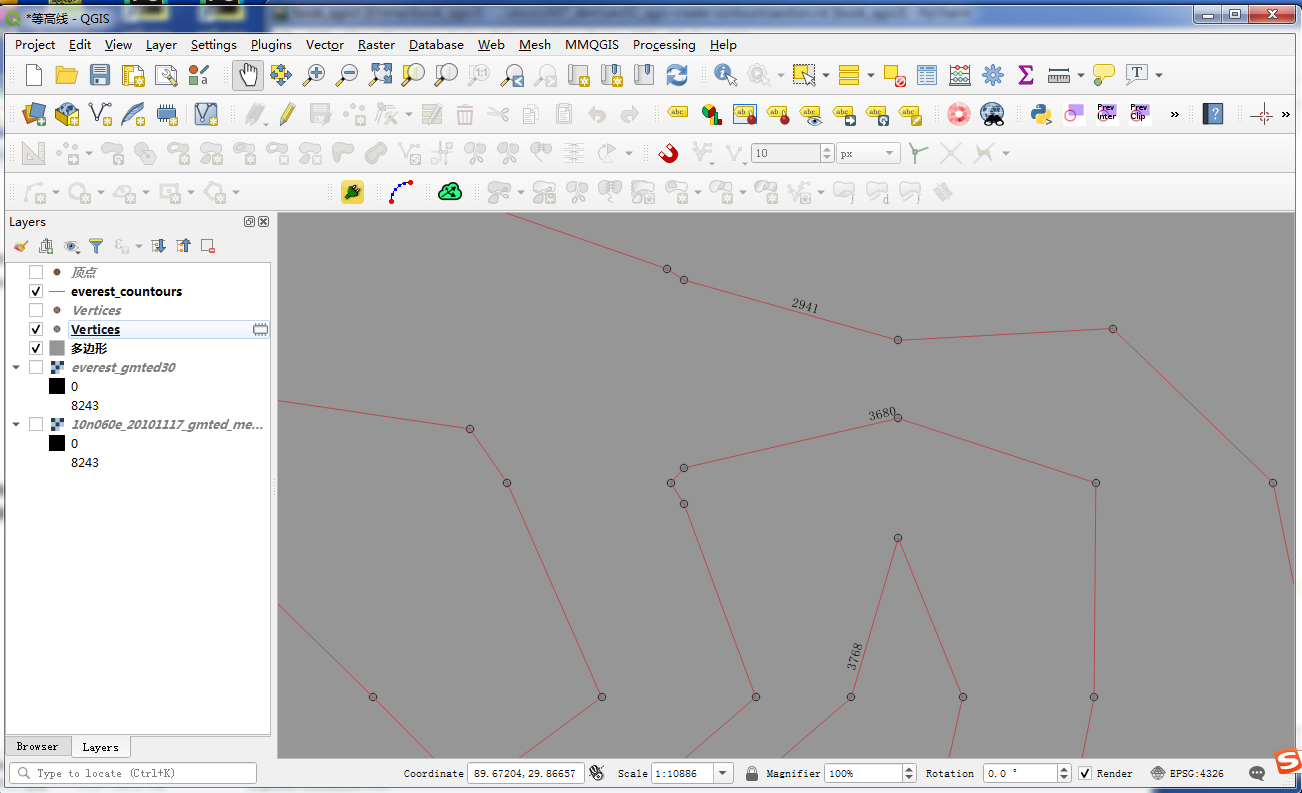
Task: Open layer styling brush in Layers panel
Action: point(20,246)
